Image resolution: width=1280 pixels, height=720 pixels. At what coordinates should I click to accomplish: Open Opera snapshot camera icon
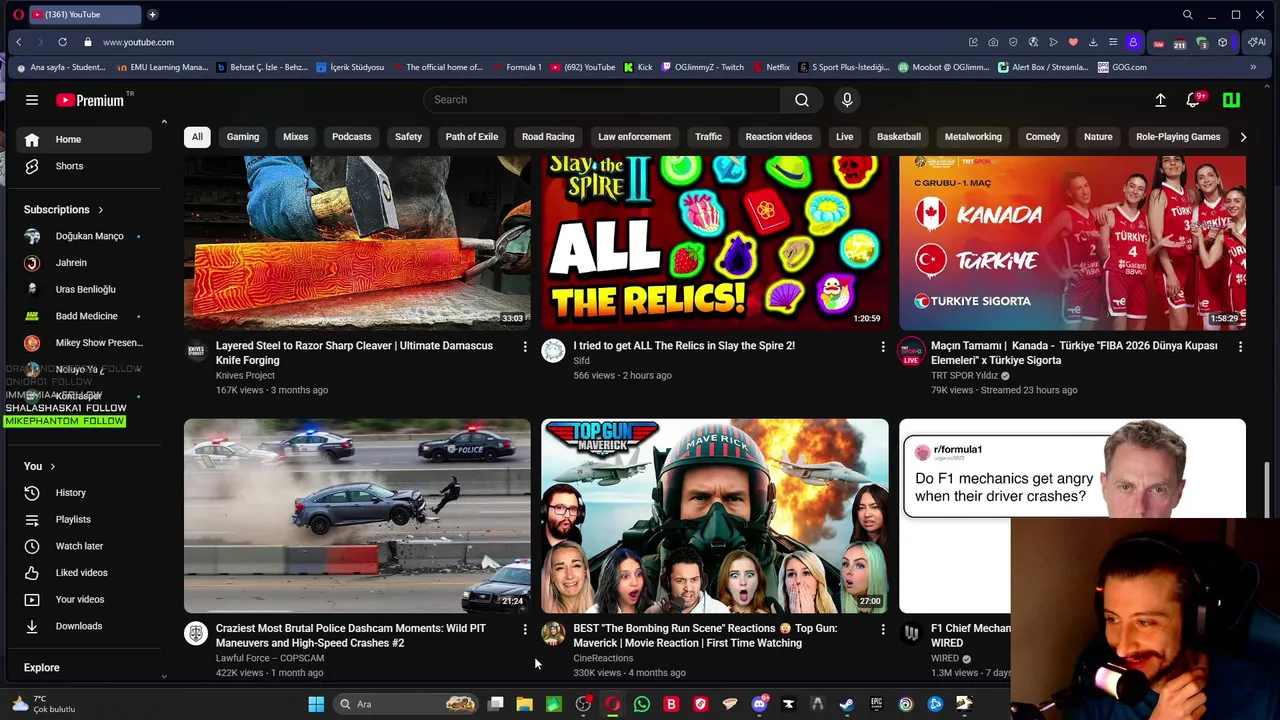pyautogui.click(x=993, y=42)
